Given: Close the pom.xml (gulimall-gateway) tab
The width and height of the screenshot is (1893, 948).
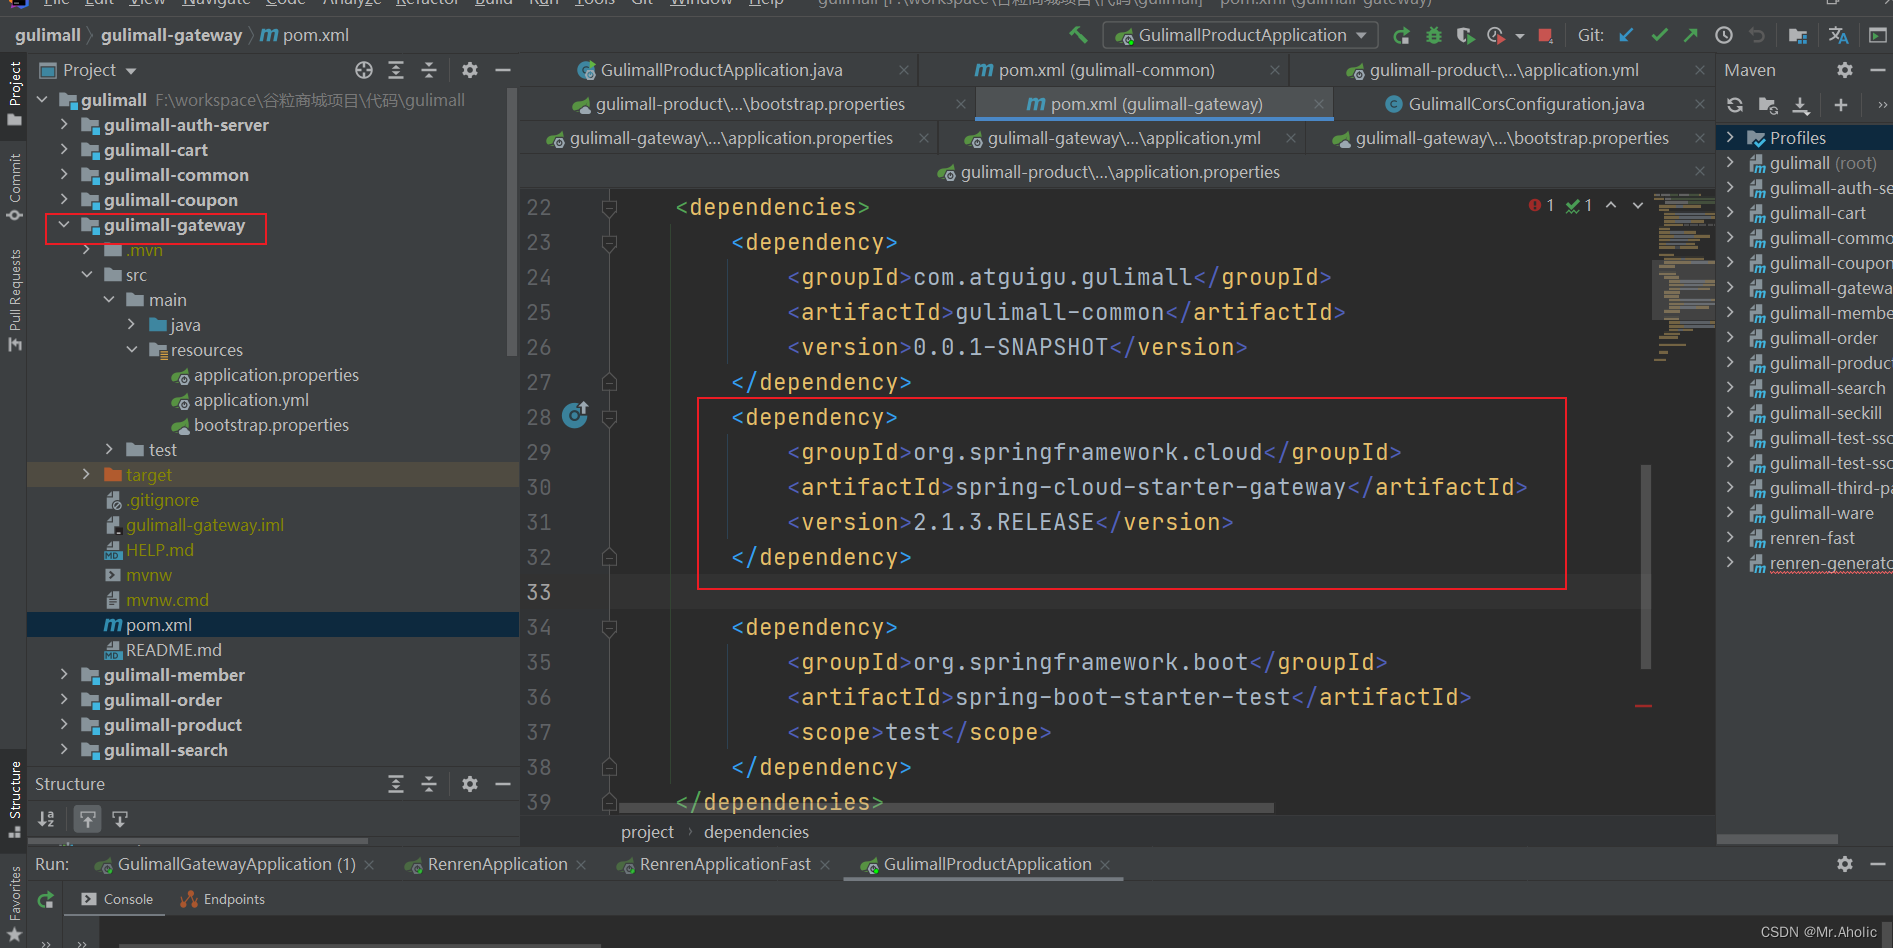Looking at the screenshot, I should (x=1319, y=104).
